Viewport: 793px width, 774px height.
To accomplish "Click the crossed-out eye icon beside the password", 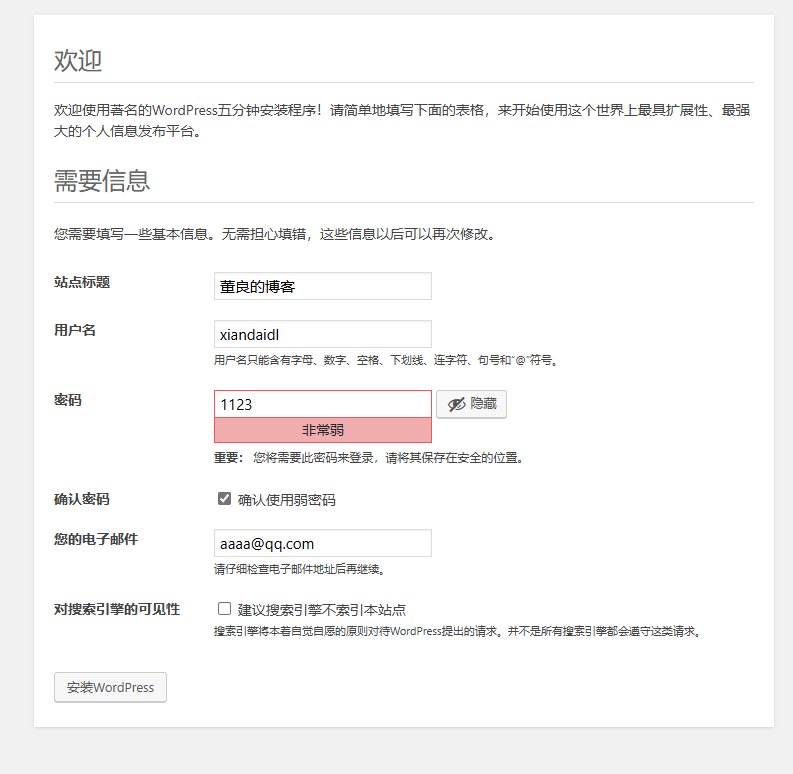I will 457,404.
